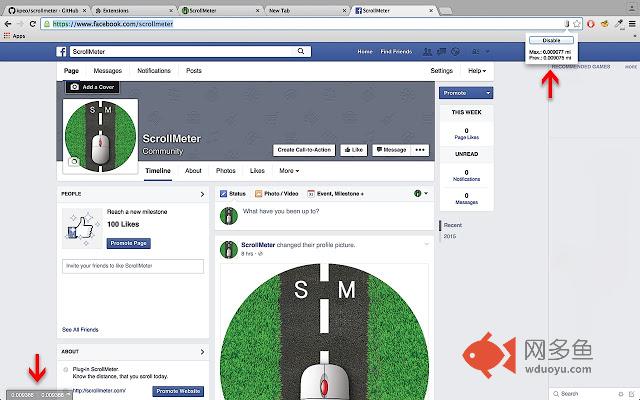Click the ScrollMeter avatar beside the post

pyautogui.click(x=229, y=249)
